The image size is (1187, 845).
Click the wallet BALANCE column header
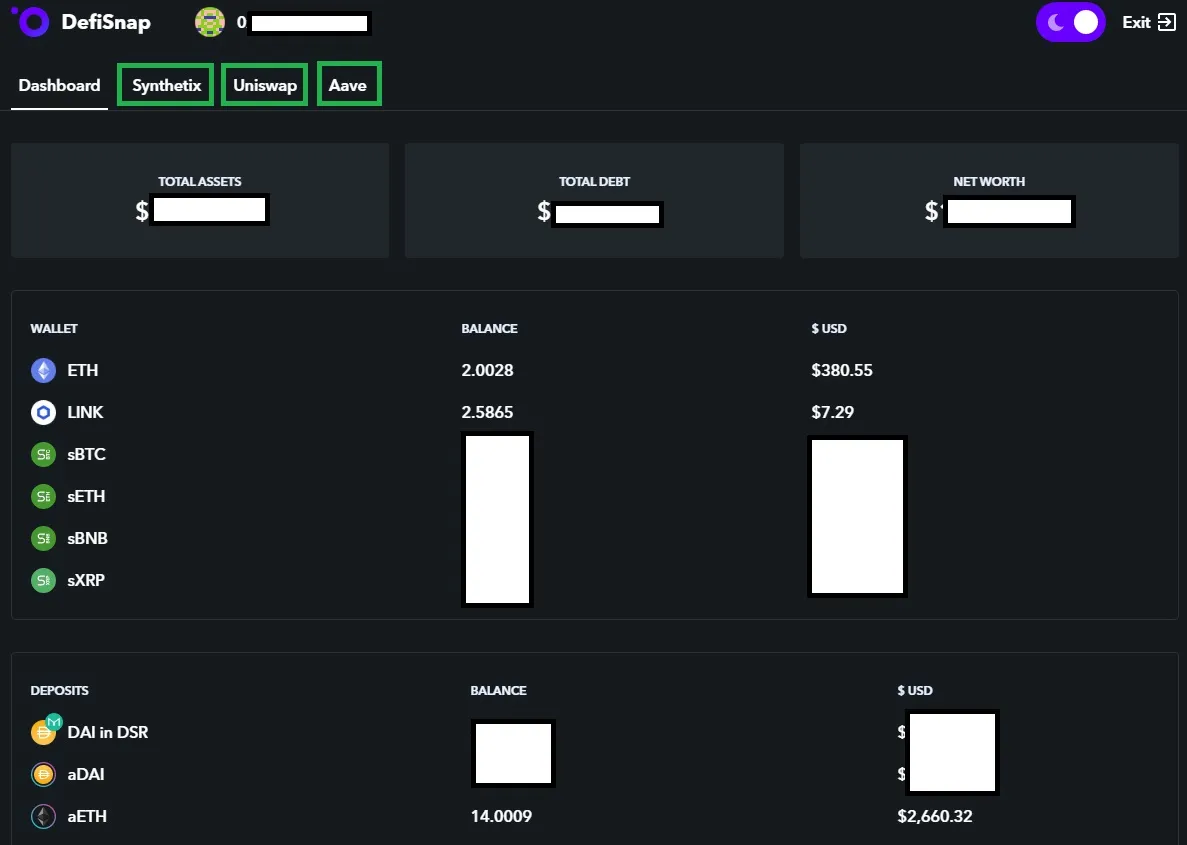(x=489, y=329)
